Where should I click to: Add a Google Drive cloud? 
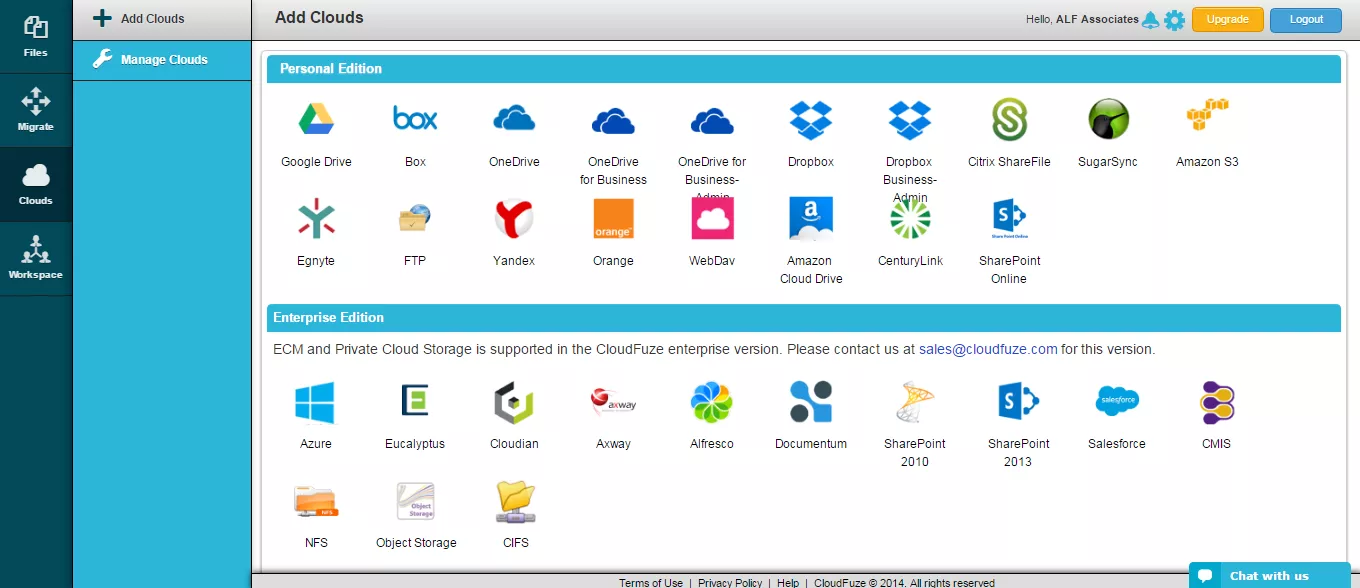(x=316, y=120)
